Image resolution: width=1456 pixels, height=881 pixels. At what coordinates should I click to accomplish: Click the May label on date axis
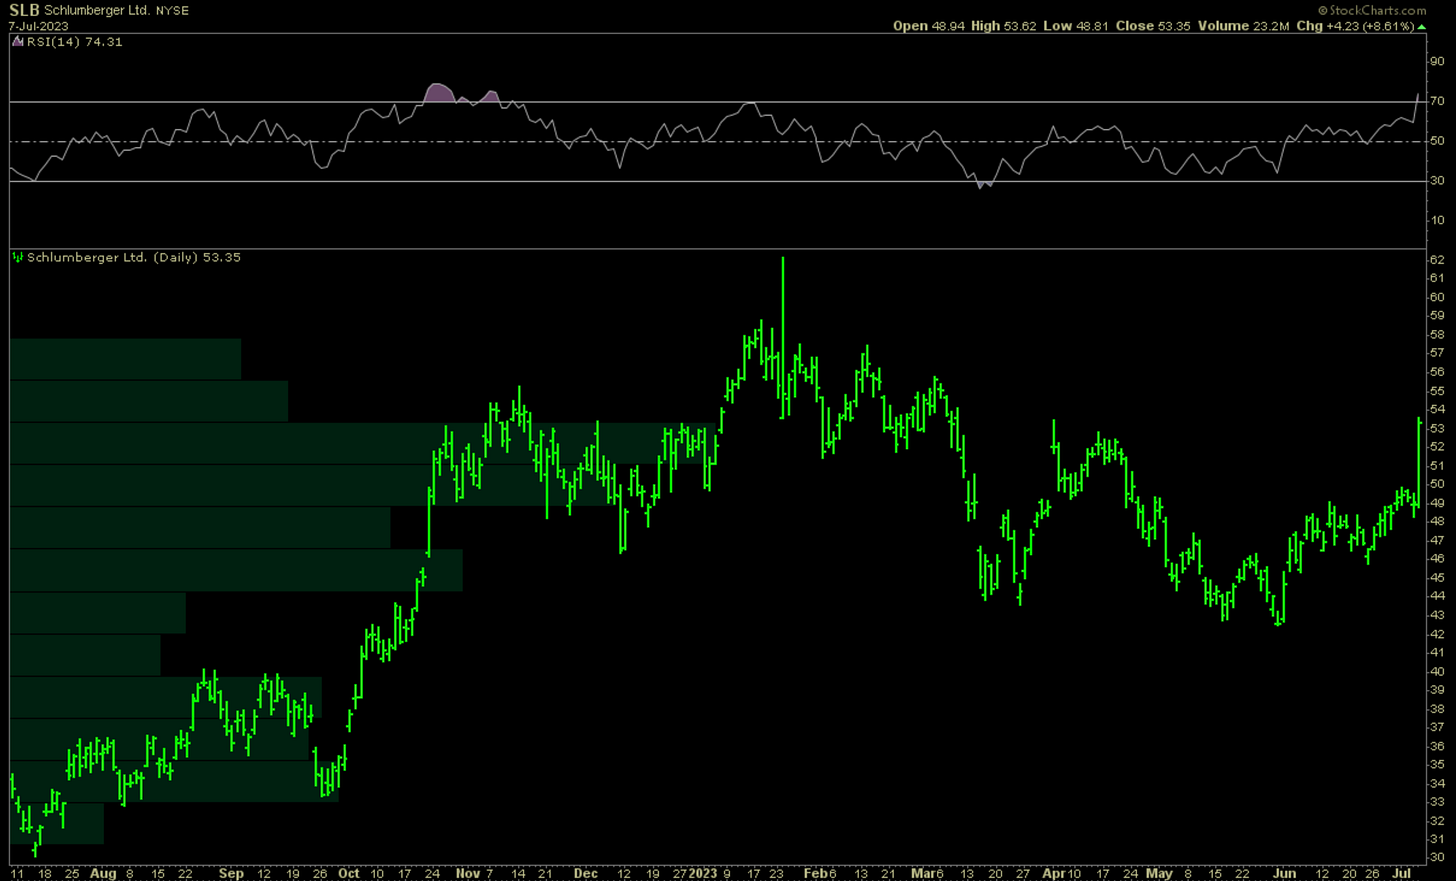[x=1160, y=874]
